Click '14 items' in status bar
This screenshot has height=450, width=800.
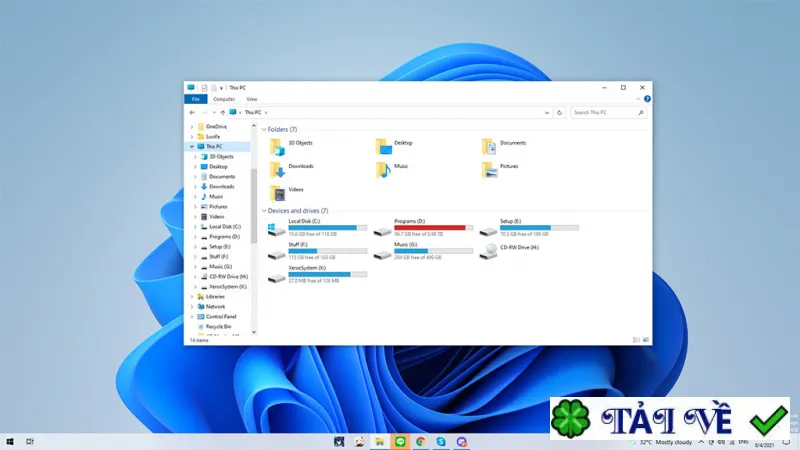coord(199,340)
